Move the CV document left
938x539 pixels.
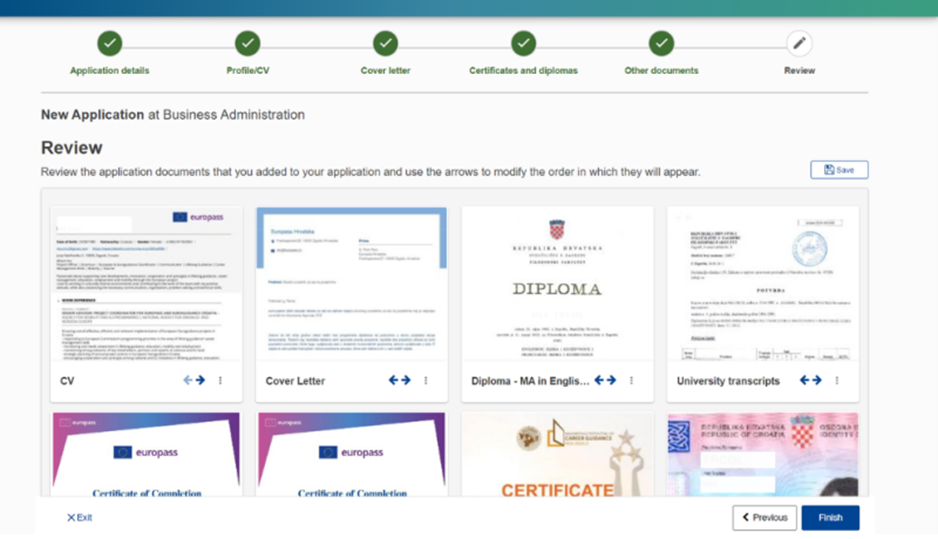(188, 380)
